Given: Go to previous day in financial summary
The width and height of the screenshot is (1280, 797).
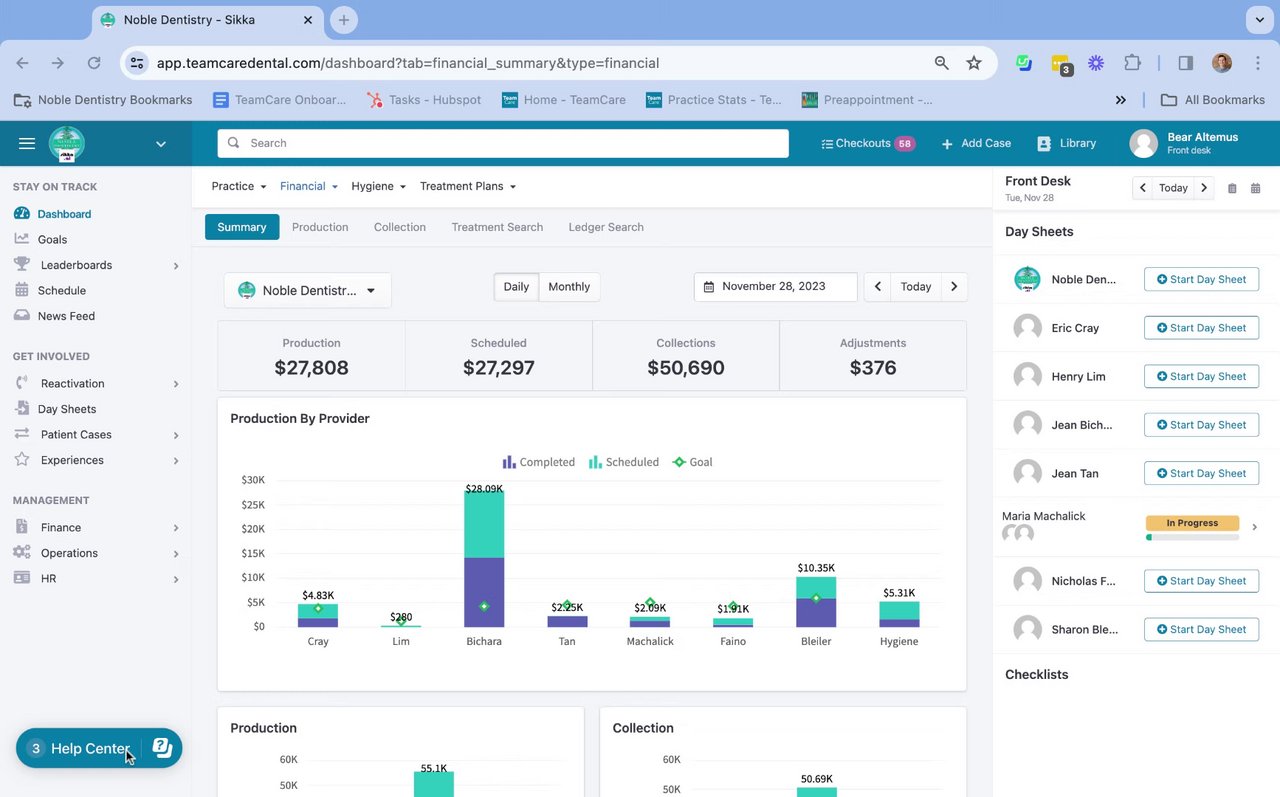Looking at the screenshot, I should (877, 286).
